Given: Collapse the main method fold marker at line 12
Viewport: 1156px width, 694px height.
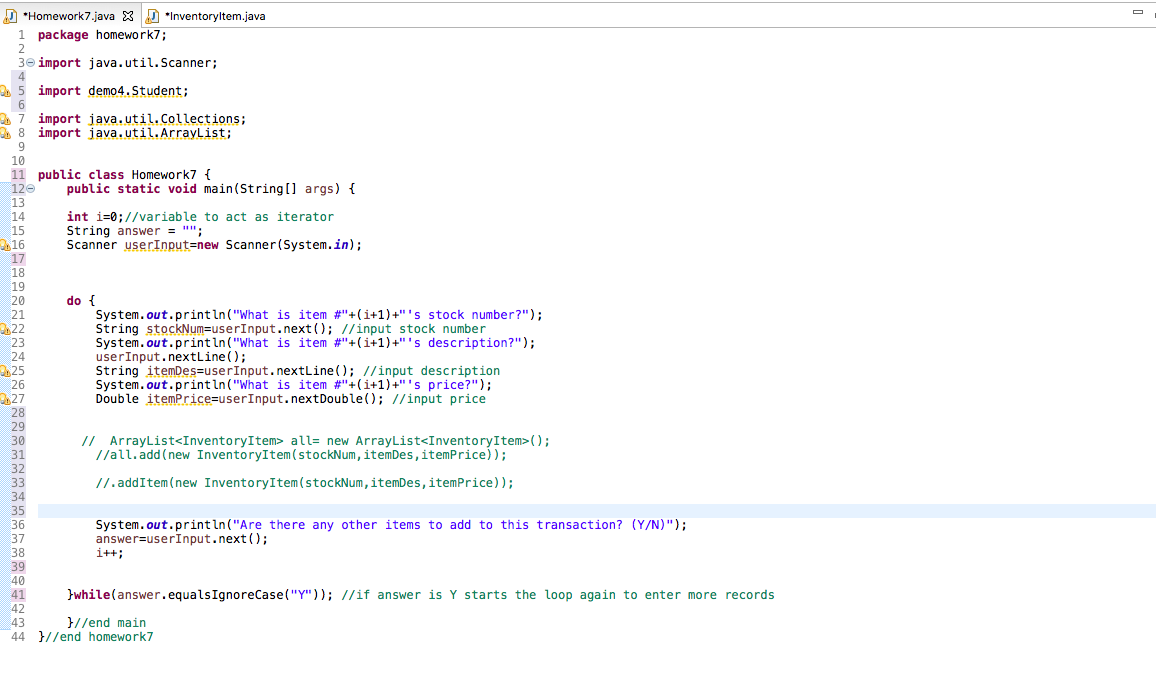Looking at the screenshot, I should click(30, 188).
